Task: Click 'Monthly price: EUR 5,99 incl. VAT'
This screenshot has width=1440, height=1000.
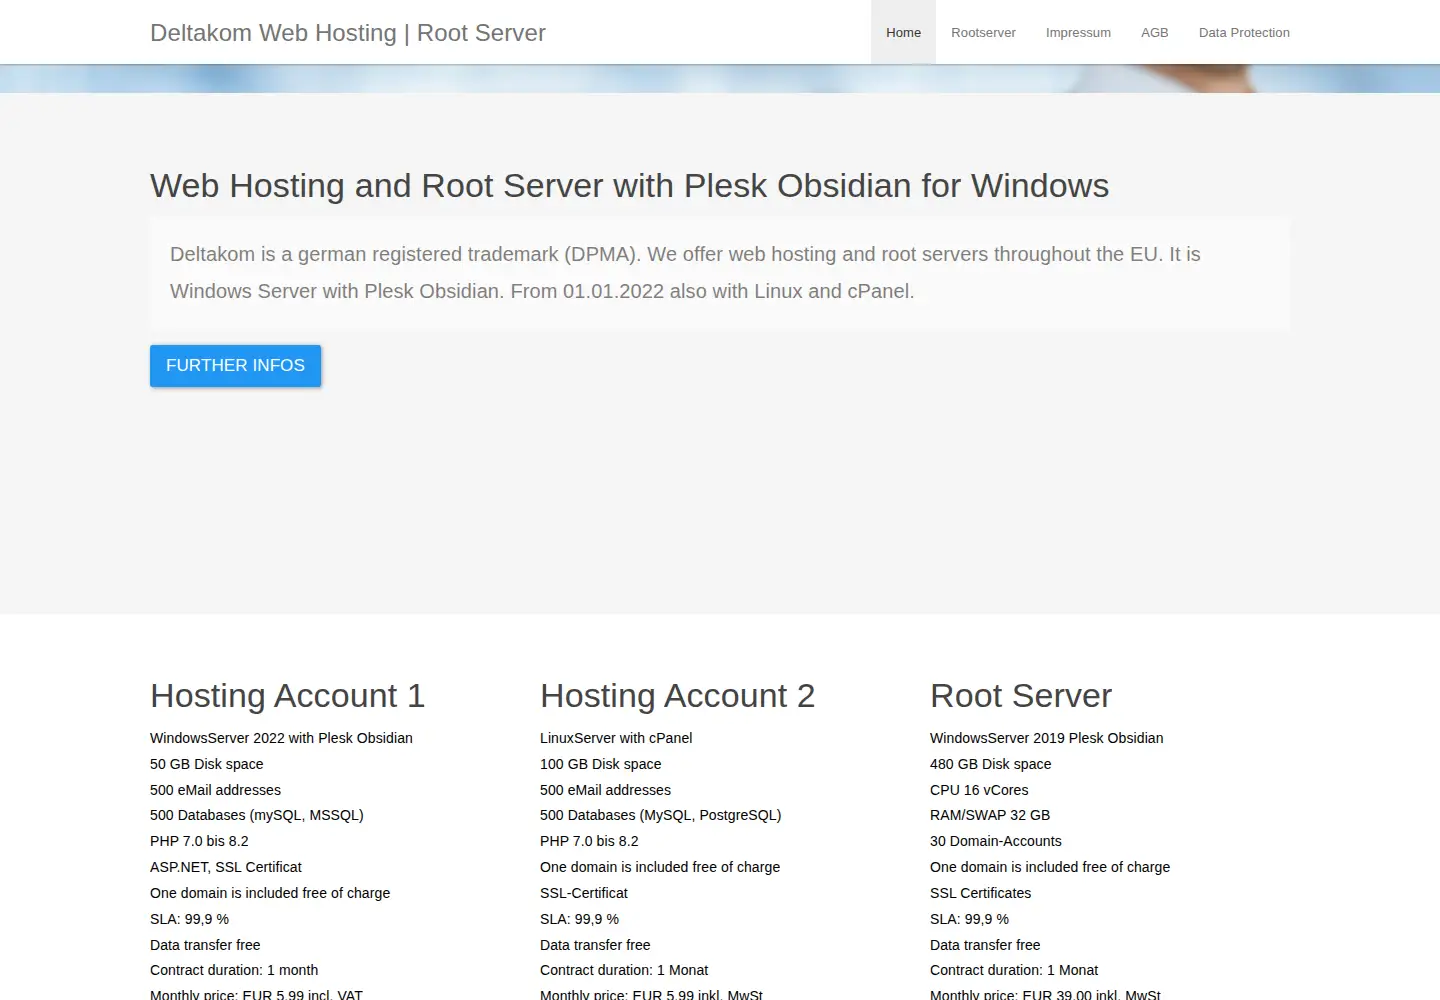Action: point(256,994)
